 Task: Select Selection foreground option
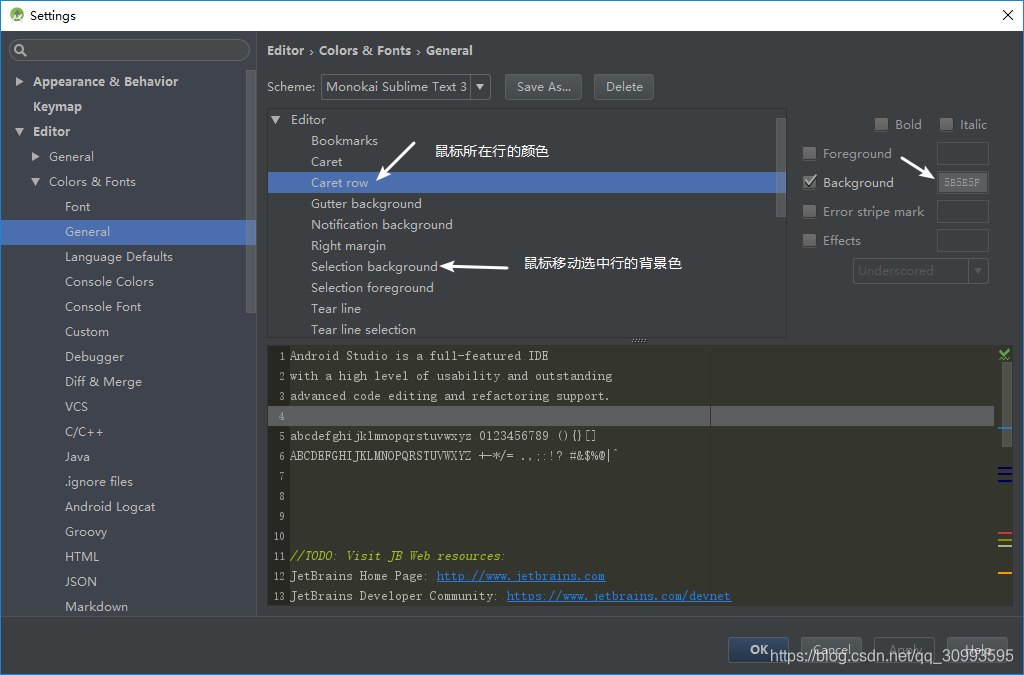(x=372, y=288)
